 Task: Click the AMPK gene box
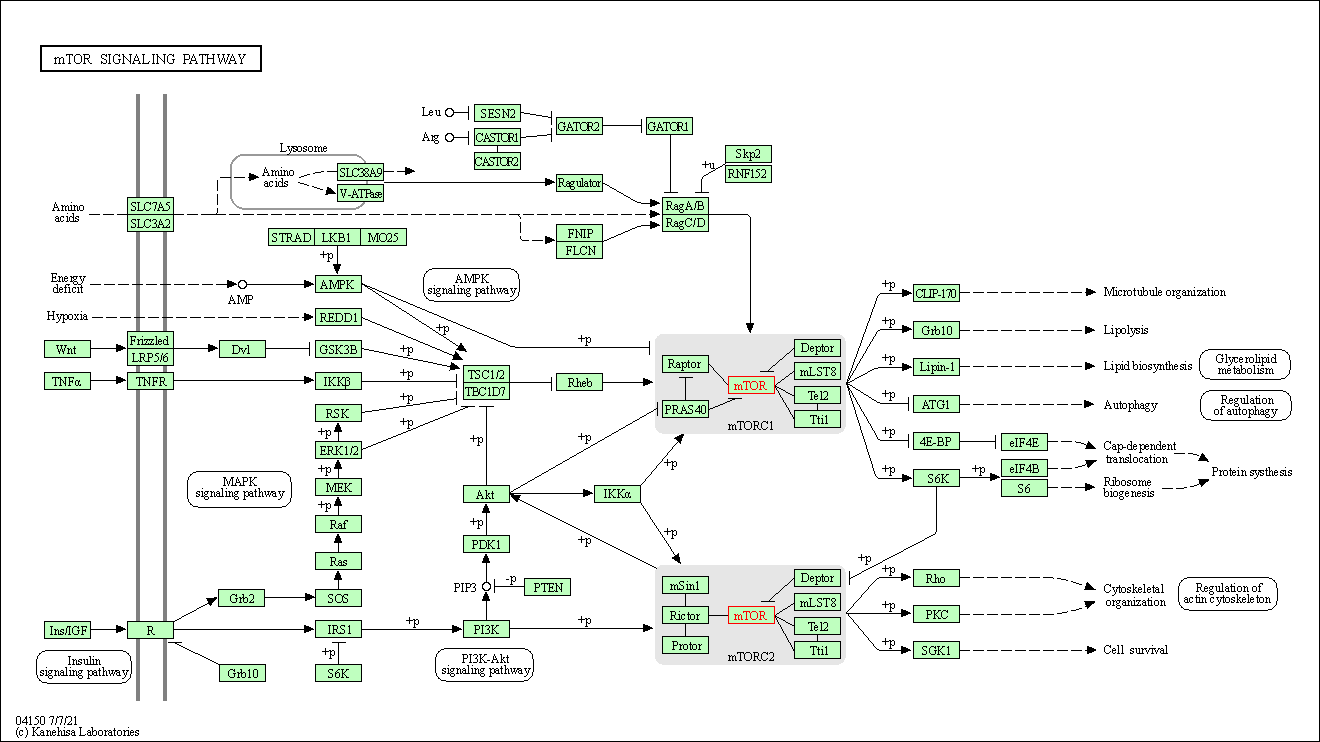pyautogui.click(x=338, y=284)
